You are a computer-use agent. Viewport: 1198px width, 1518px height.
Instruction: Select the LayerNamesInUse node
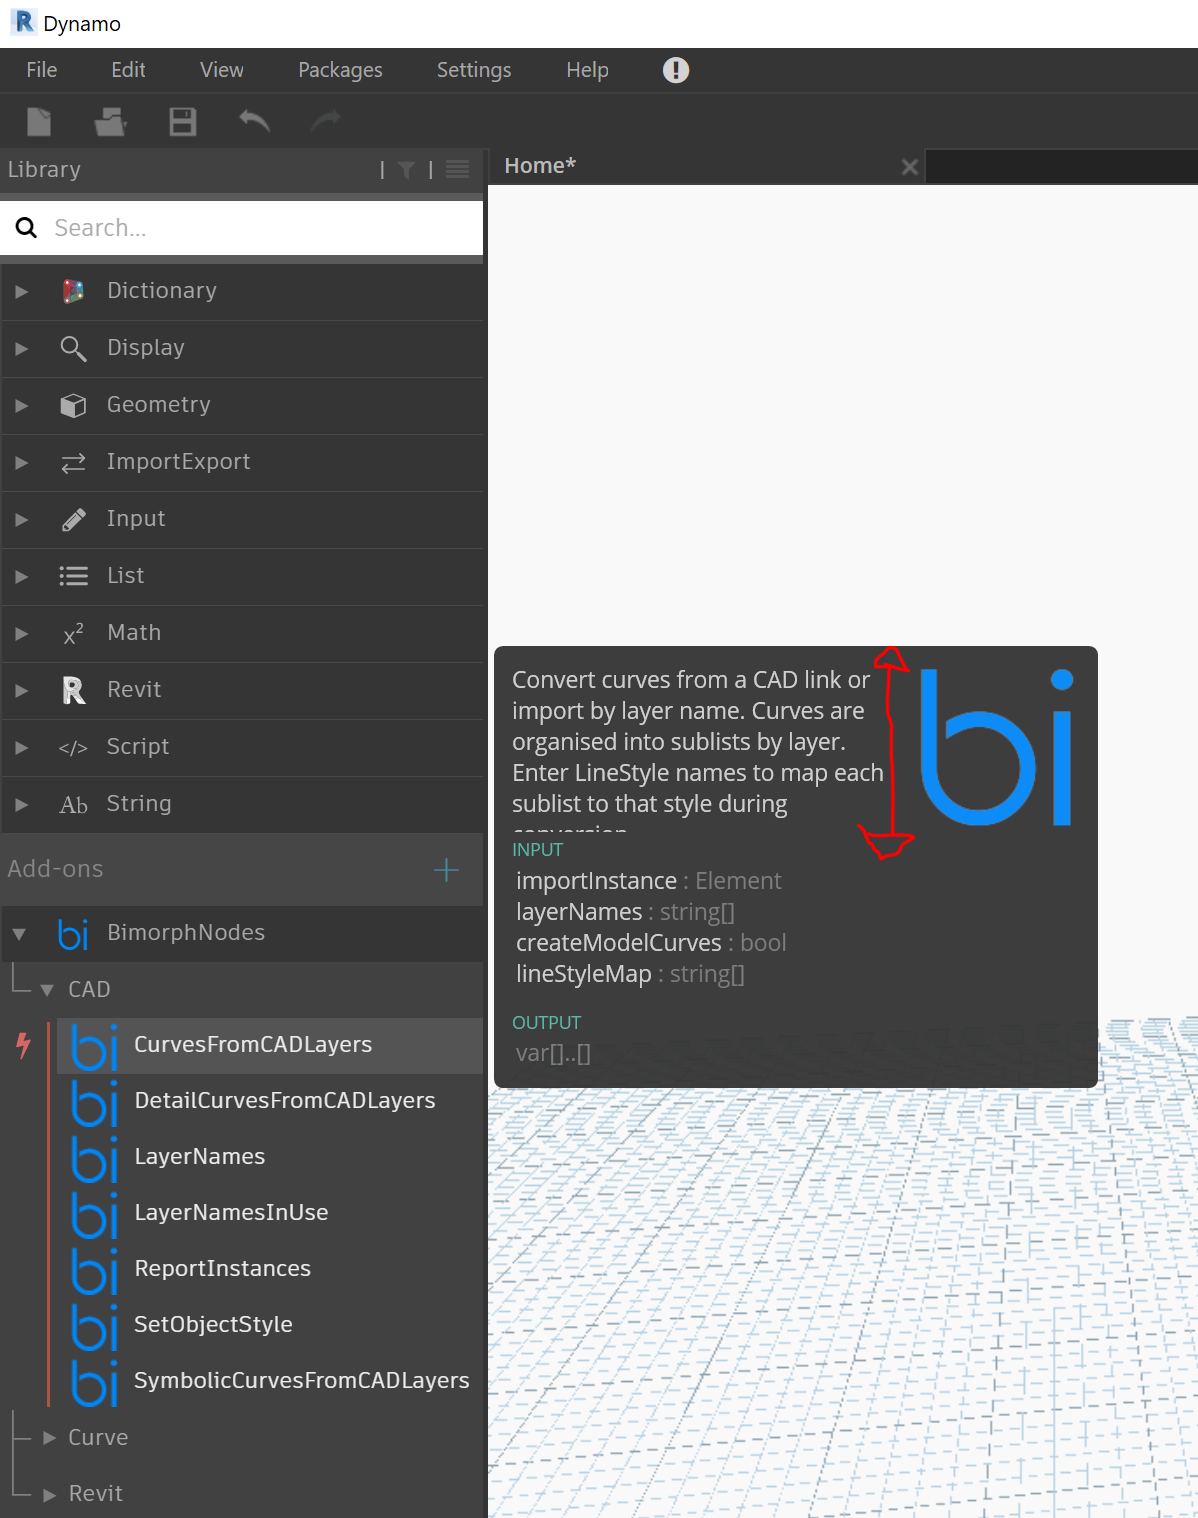[270, 1214]
